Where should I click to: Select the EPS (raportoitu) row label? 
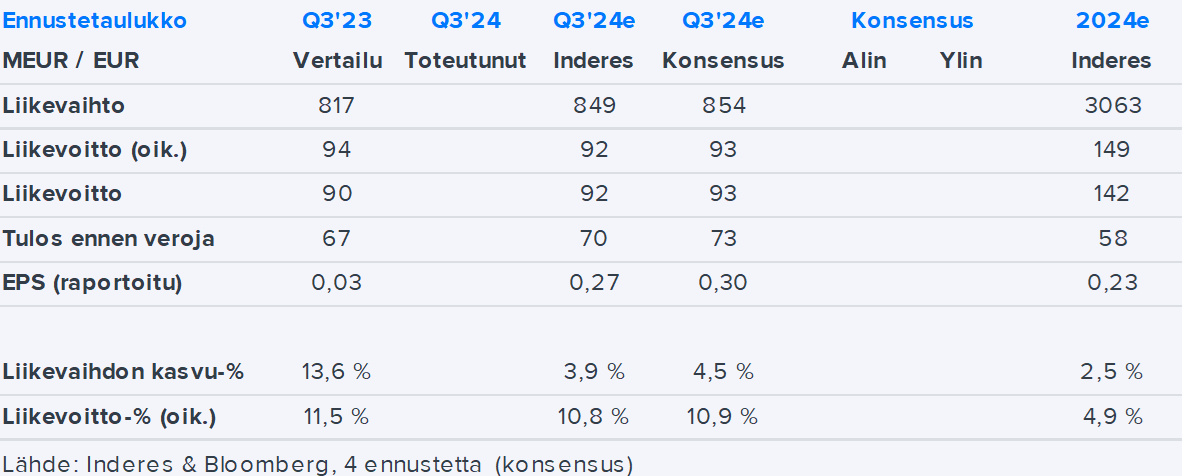tap(93, 282)
